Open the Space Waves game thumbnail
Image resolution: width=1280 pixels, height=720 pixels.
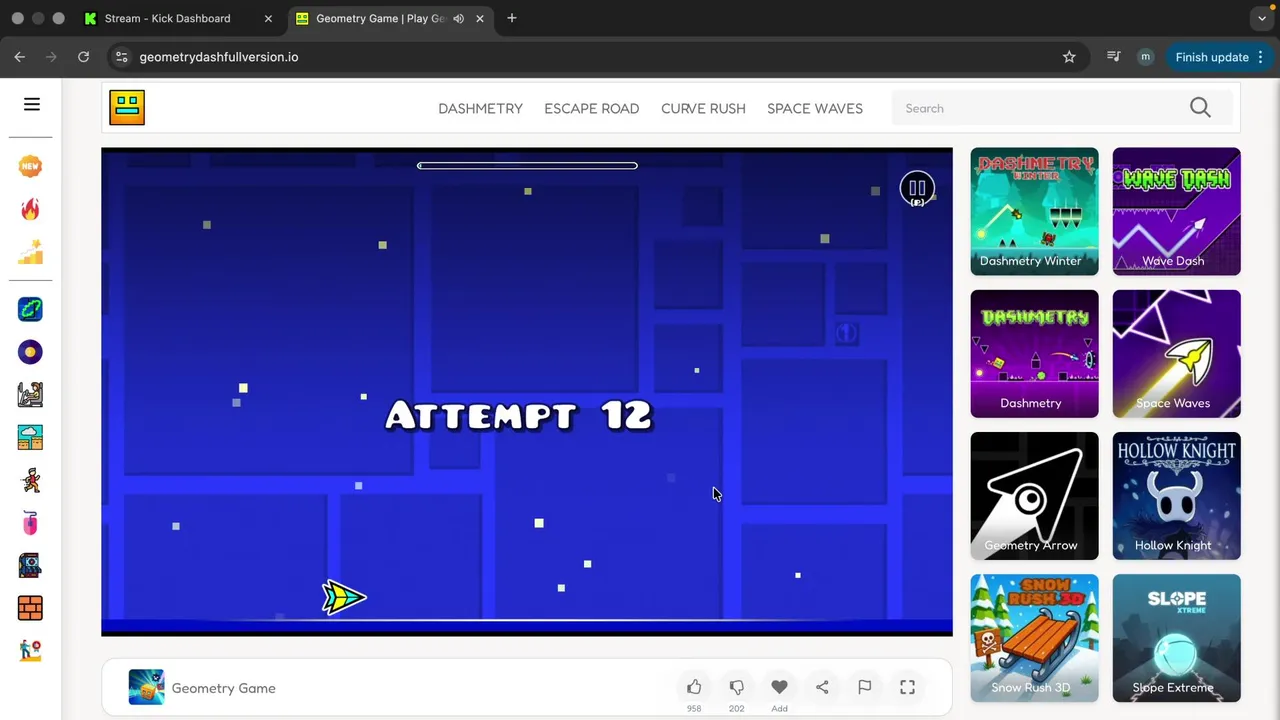click(x=1176, y=353)
